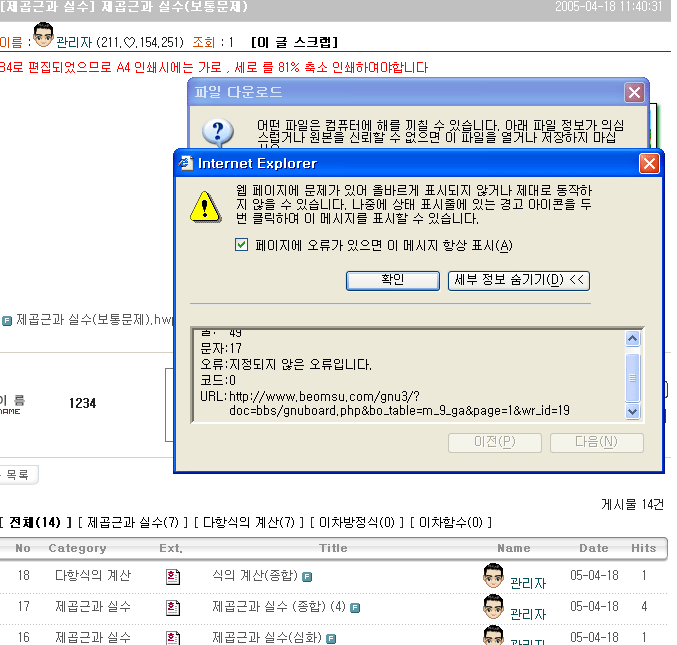Click the document icon in row 17

pos(173,608)
